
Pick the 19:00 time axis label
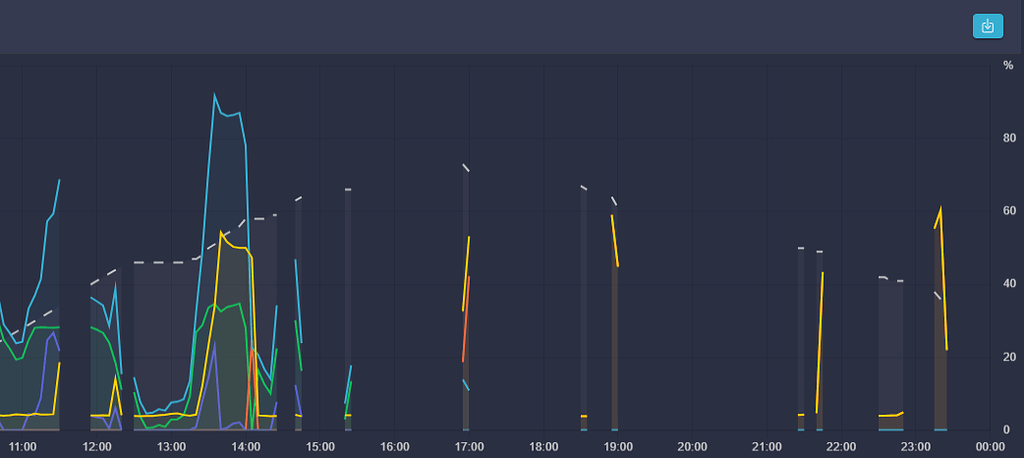tap(618, 446)
